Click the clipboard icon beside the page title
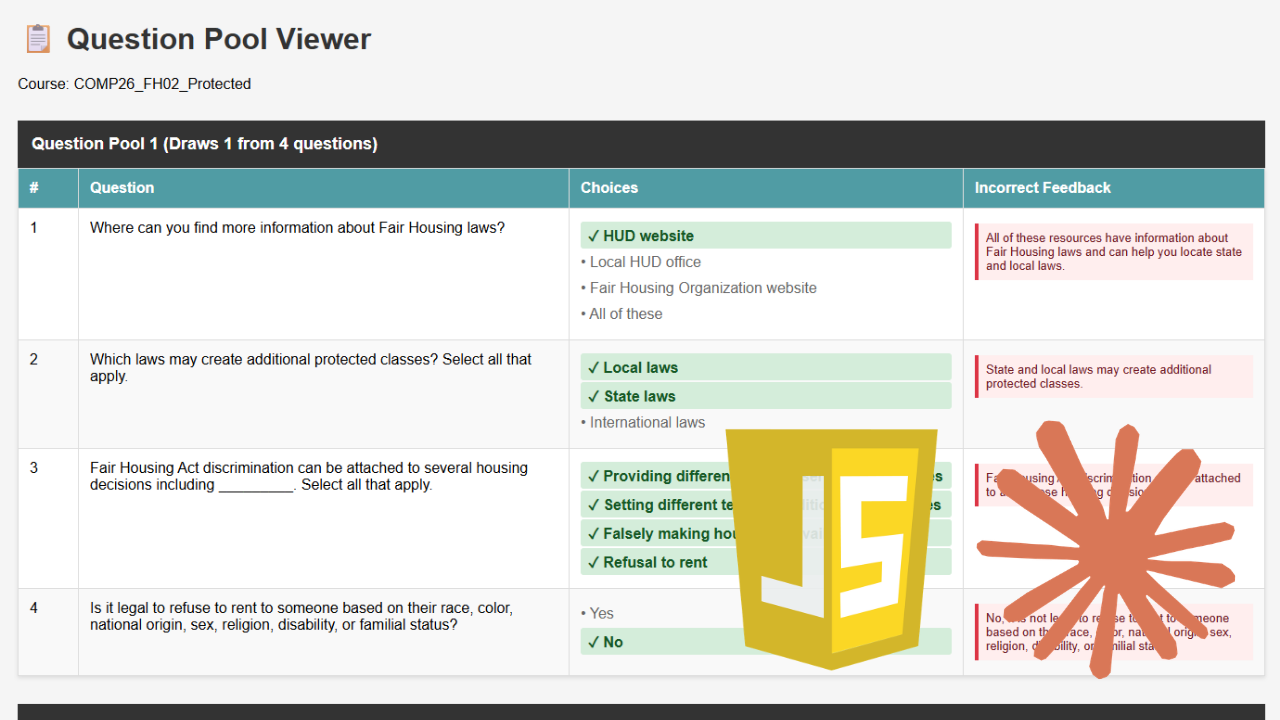 [x=37, y=38]
